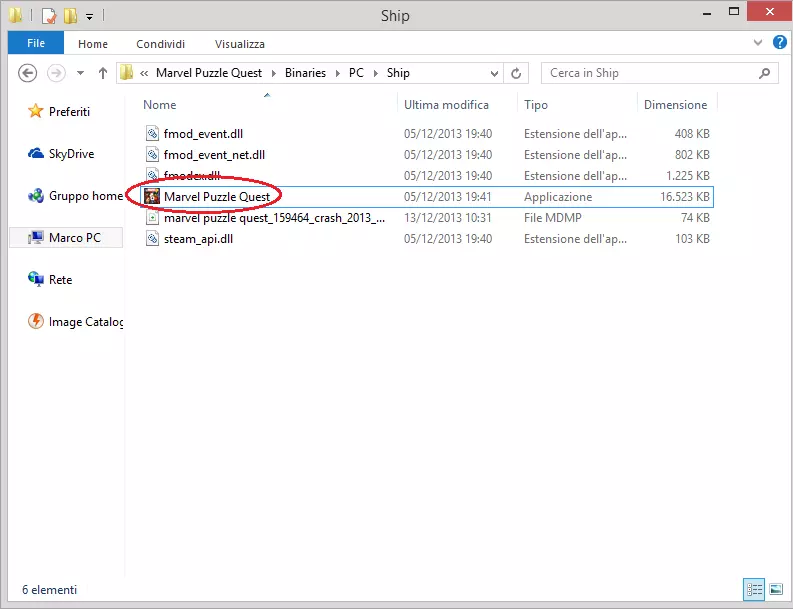793x609 pixels.
Task: Click the fmod_event_net.dll file name
Action: point(214,155)
